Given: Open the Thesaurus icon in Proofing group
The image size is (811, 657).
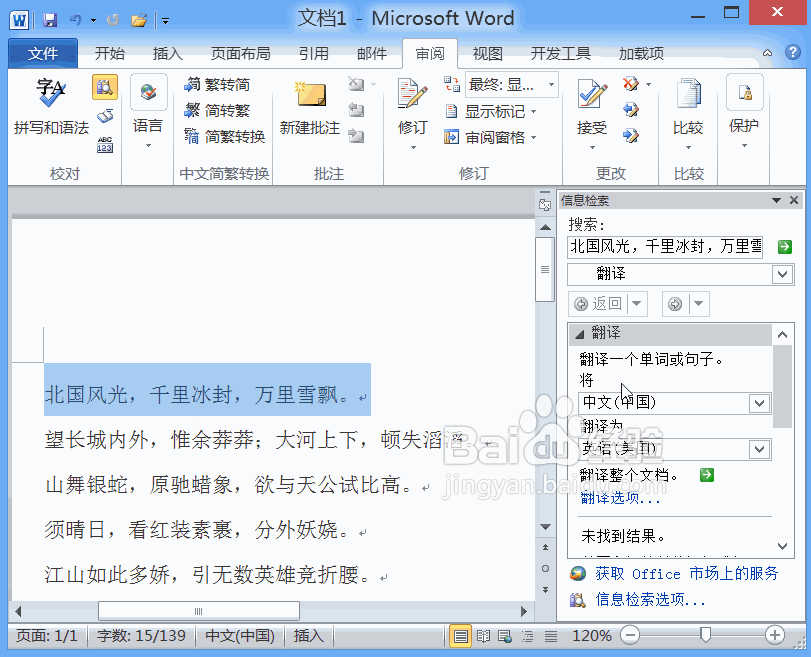Looking at the screenshot, I should [105, 116].
